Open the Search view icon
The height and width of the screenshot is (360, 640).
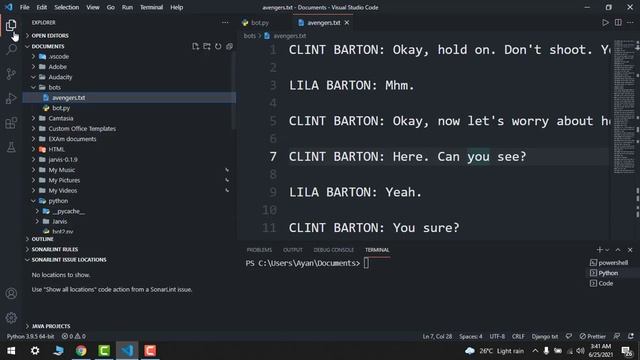point(11,49)
